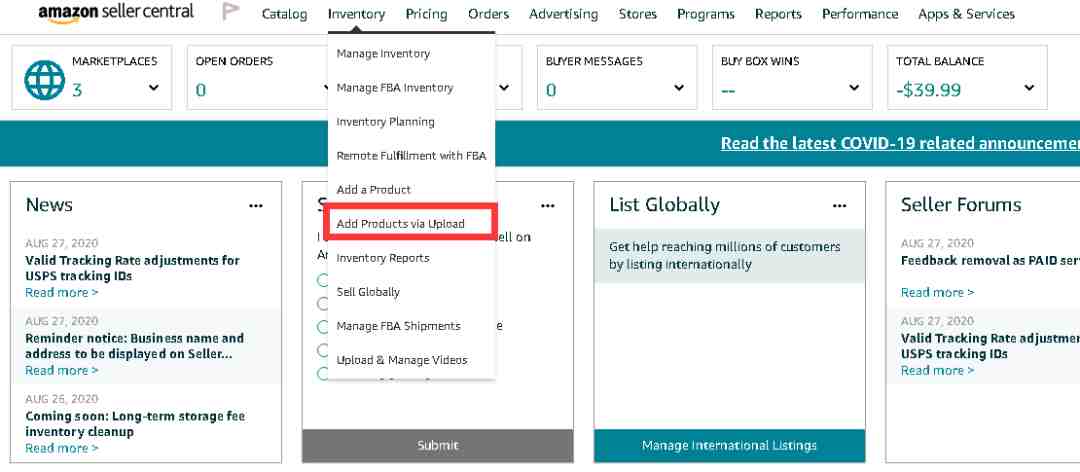Viewport: 1080px width, 472px height.
Task: Click Read more under Reminder notice news
Action: [61, 370]
